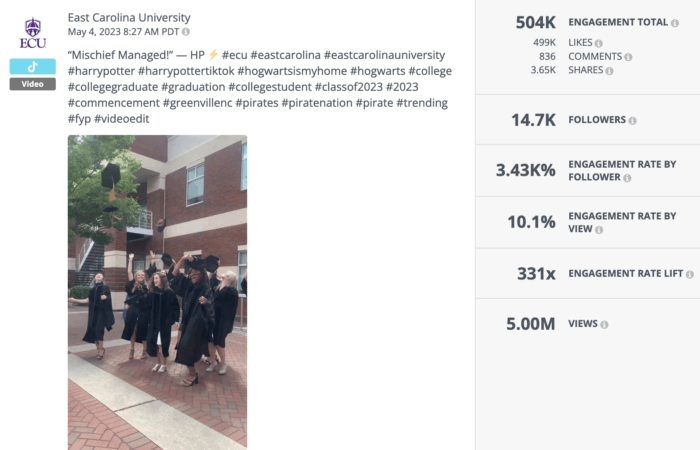The height and width of the screenshot is (450, 700).
Task: Click the Comments info icon
Action: tap(628, 57)
